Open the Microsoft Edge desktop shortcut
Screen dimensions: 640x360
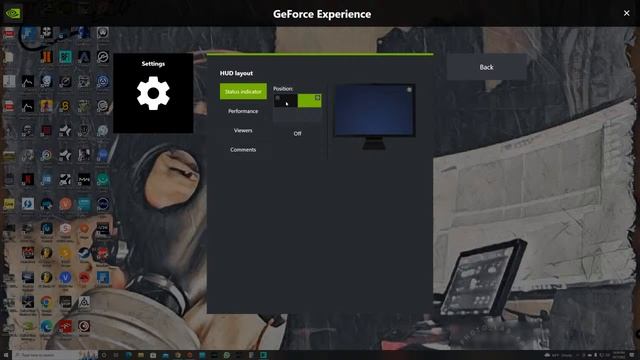[x=47, y=327]
